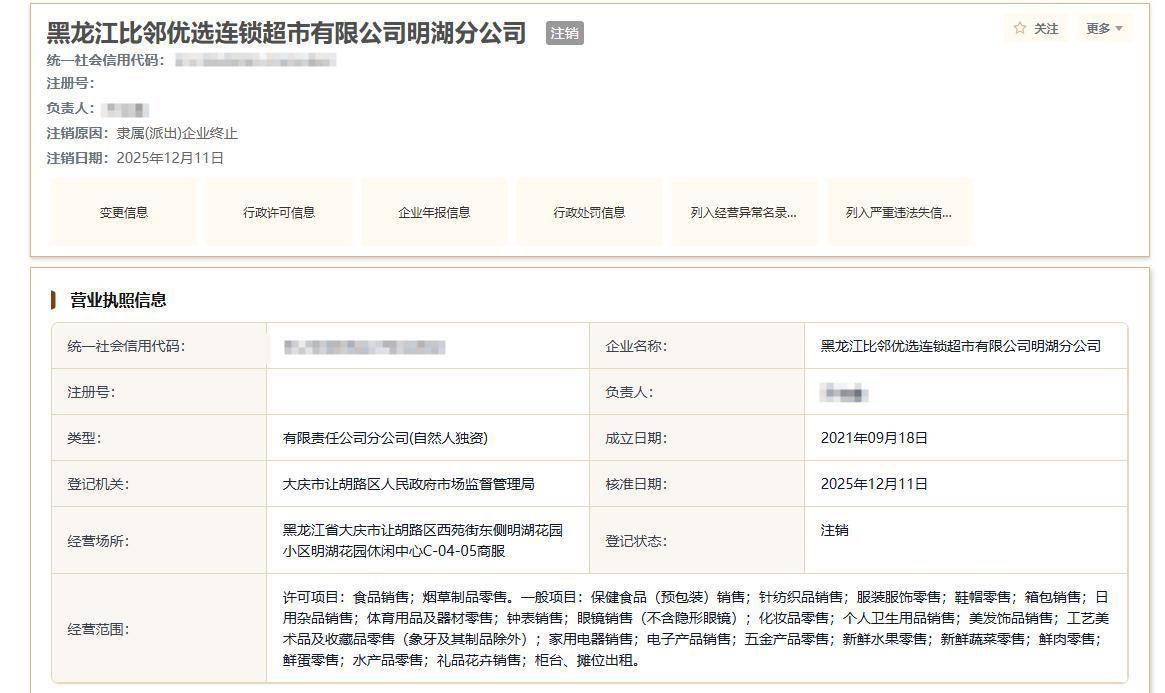The height and width of the screenshot is (693, 1165).
Task: Click the 营业执照信息 section heading
Action: [118, 300]
